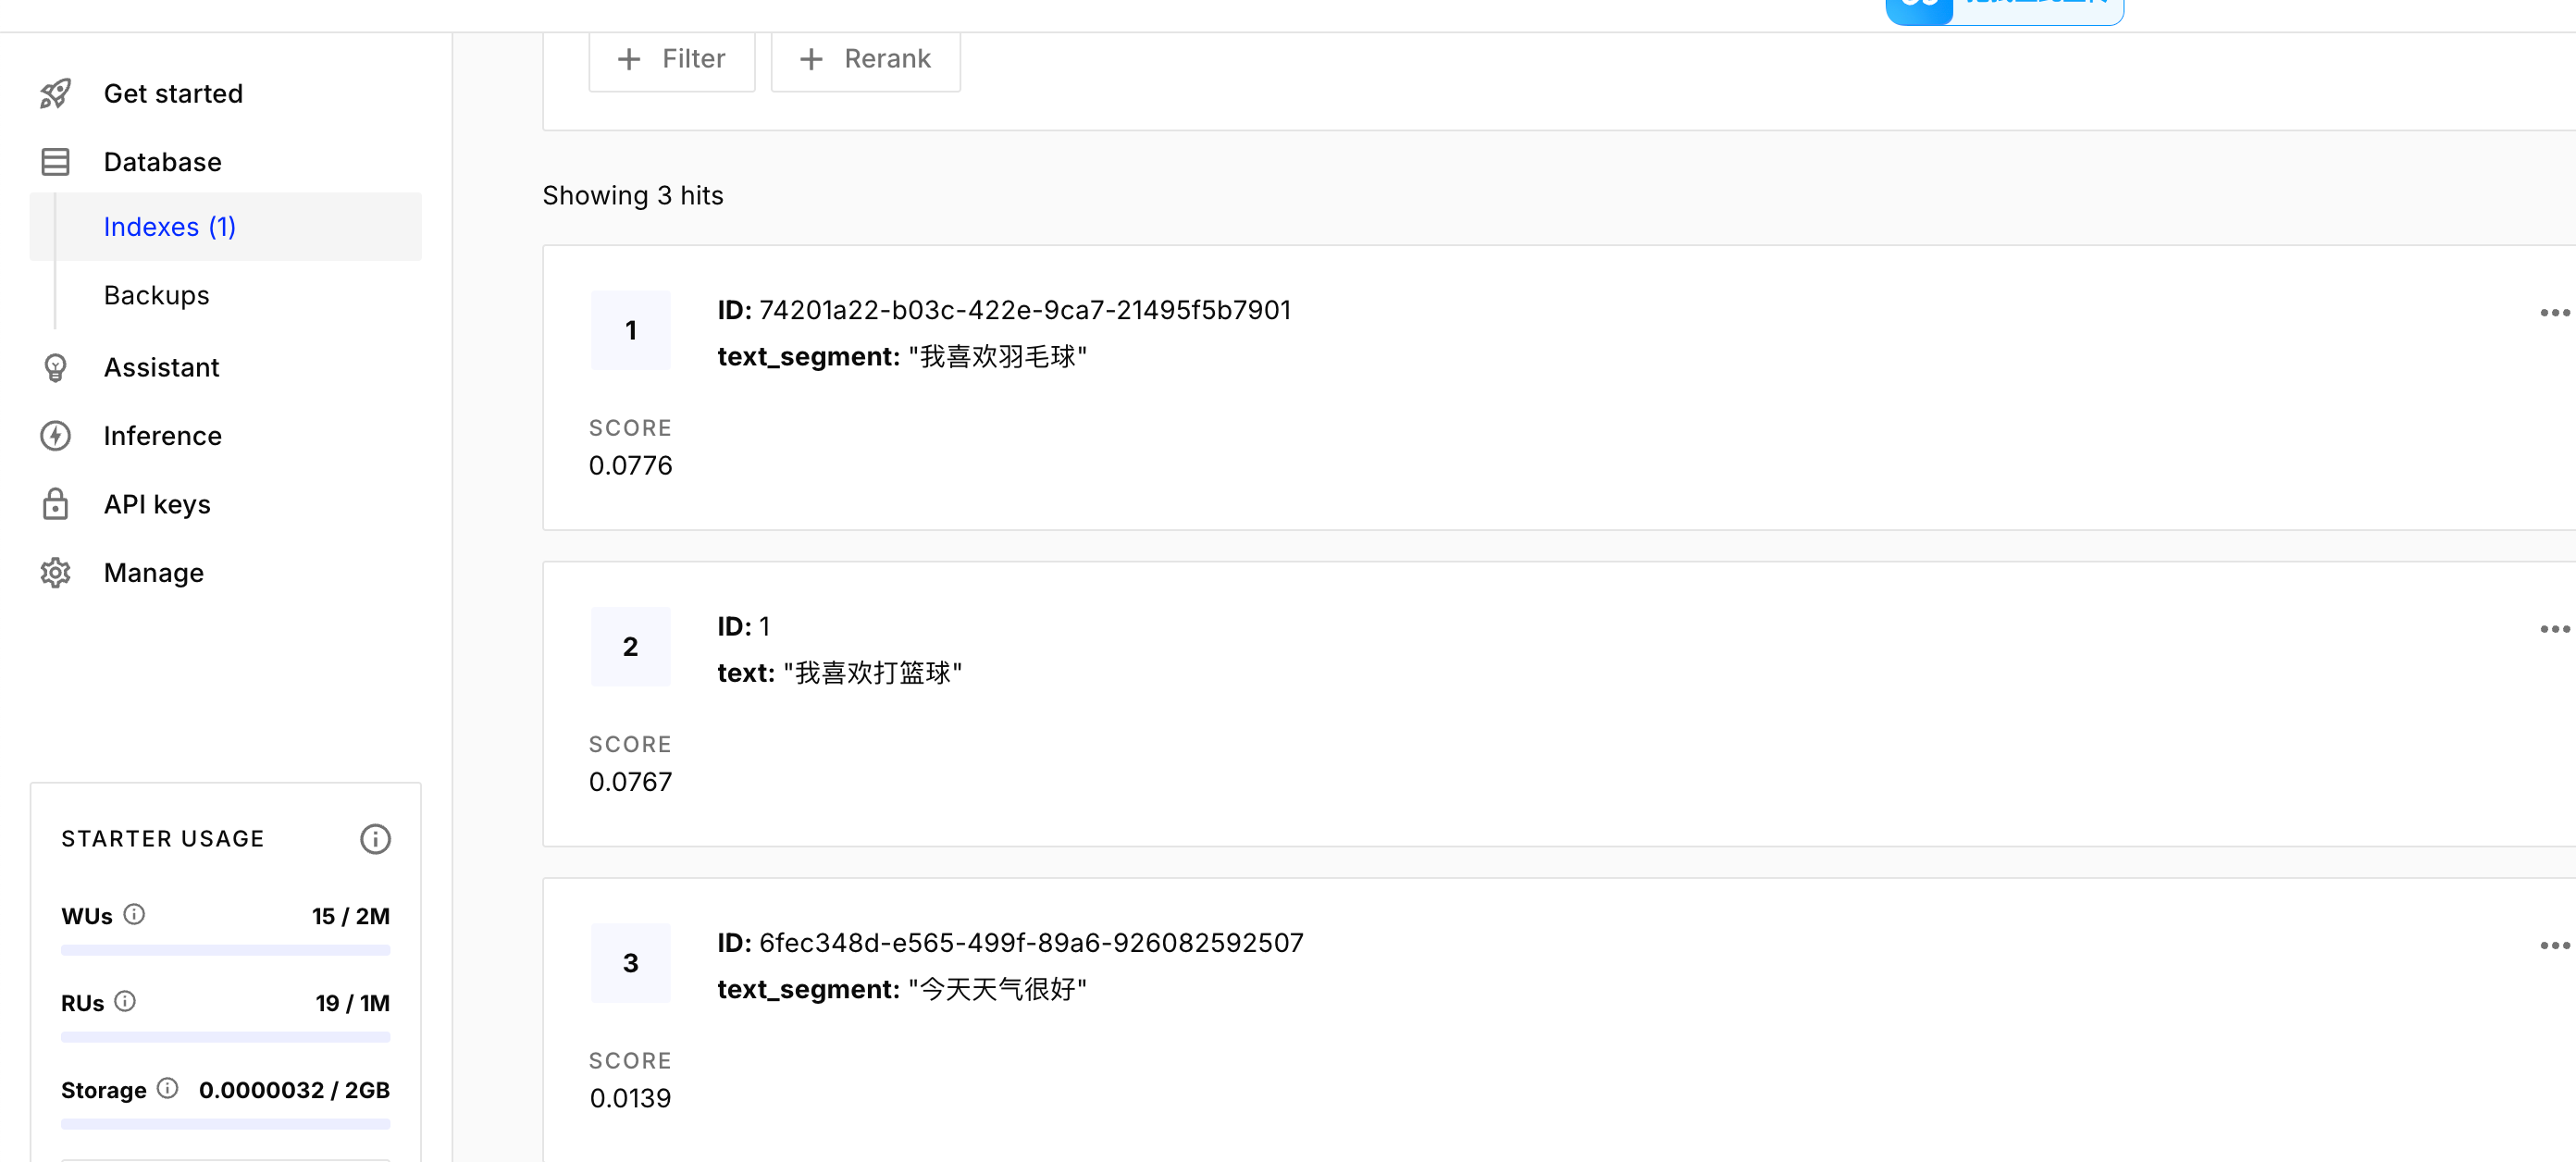Click the API keys lock icon

coord(55,504)
